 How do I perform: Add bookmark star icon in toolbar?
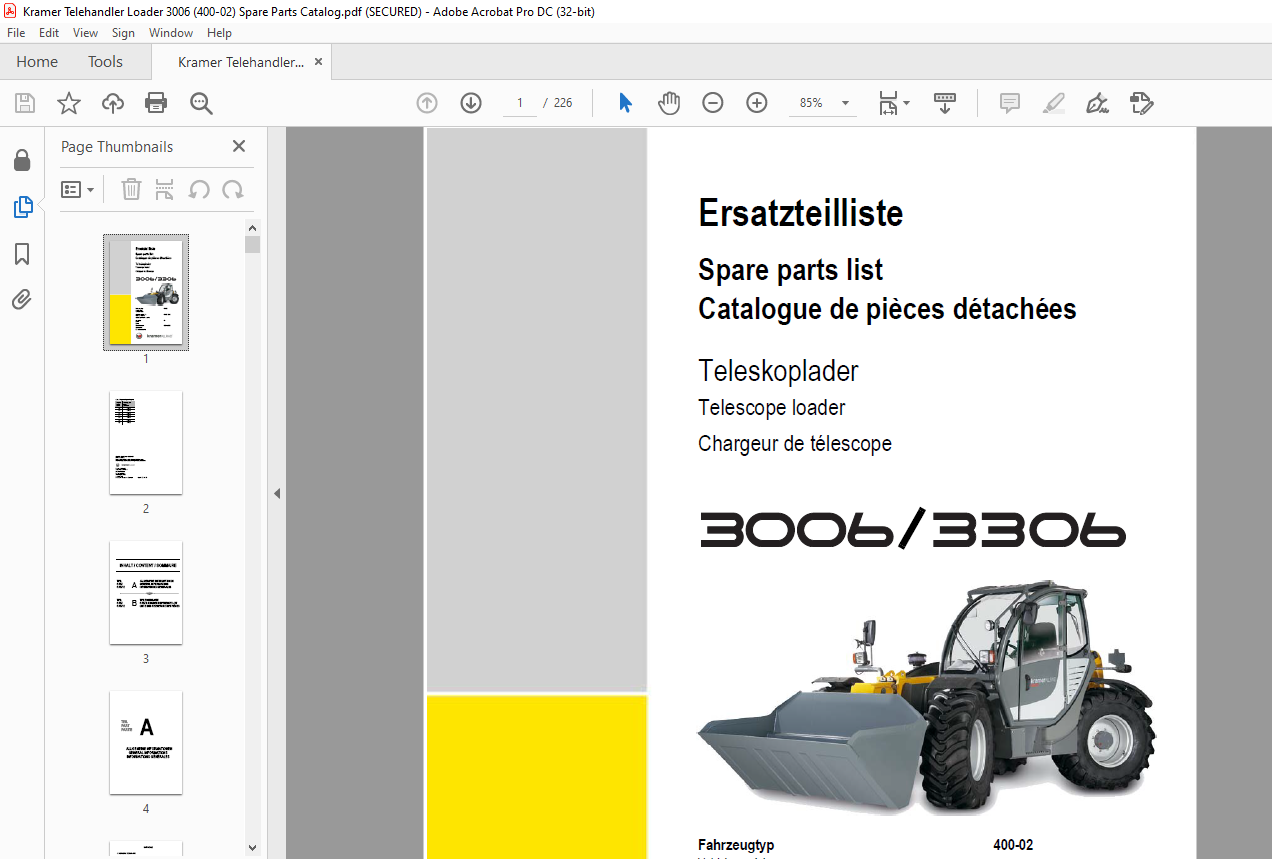tap(69, 103)
